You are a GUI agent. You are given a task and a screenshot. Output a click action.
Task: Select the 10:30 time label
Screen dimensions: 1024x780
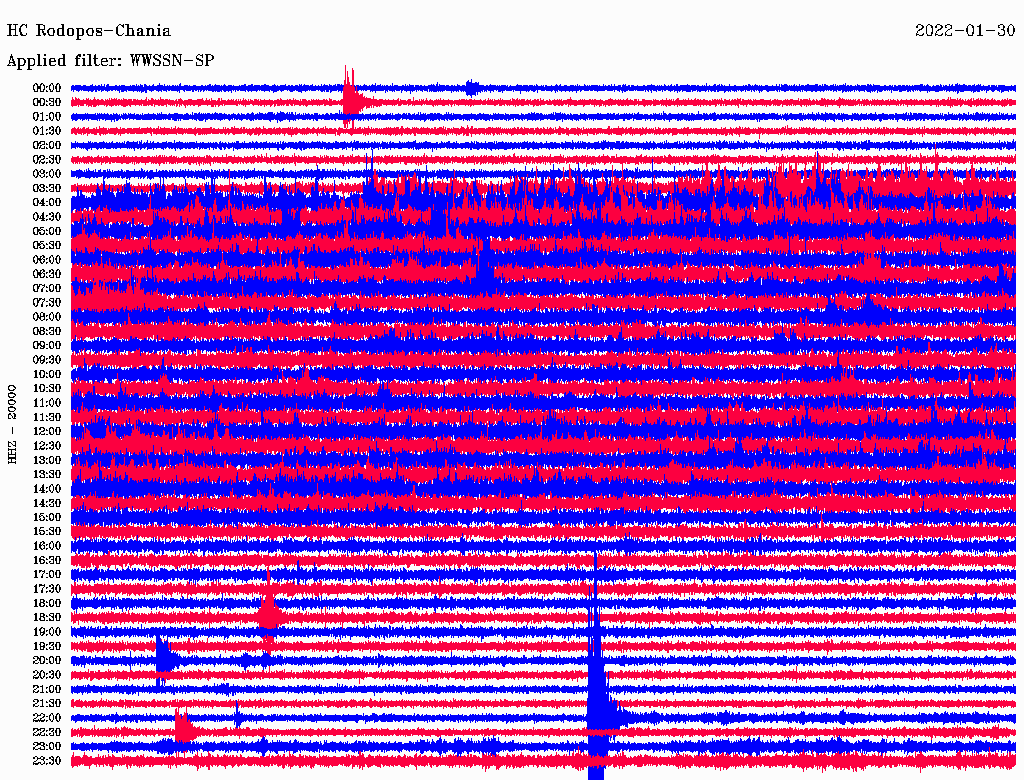point(46,389)
